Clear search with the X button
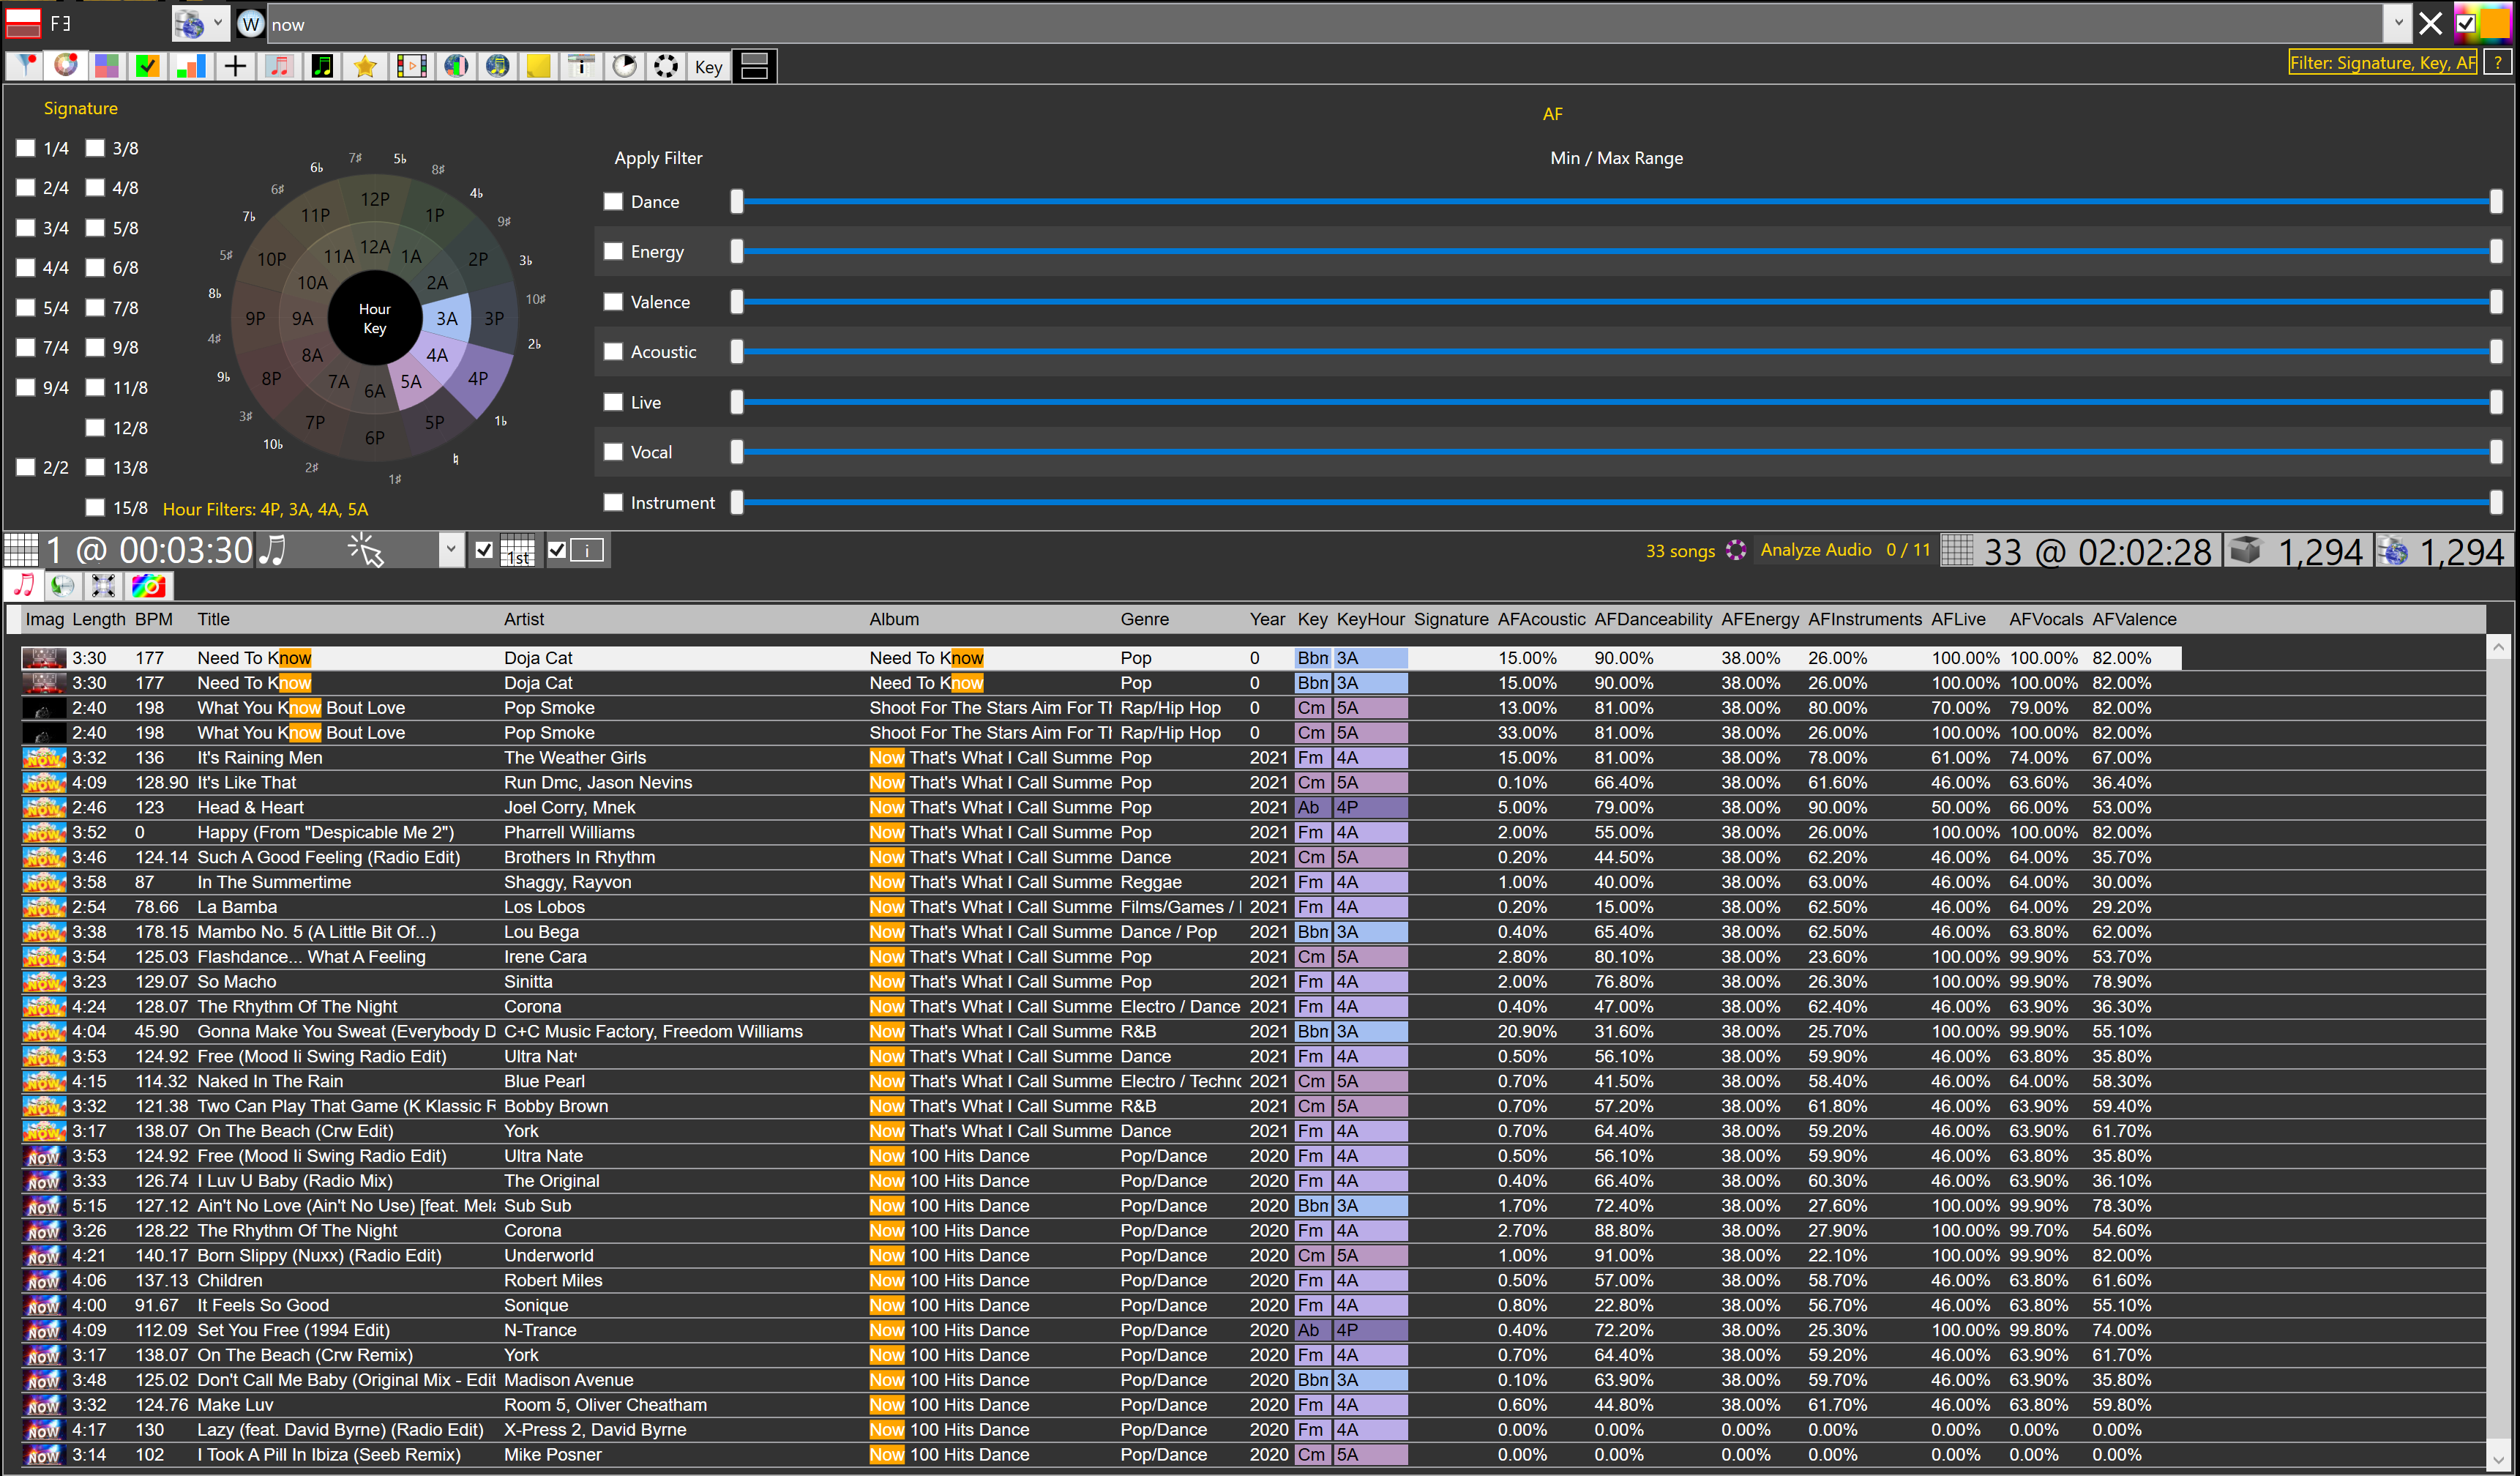 click(x=2430, y=23)
